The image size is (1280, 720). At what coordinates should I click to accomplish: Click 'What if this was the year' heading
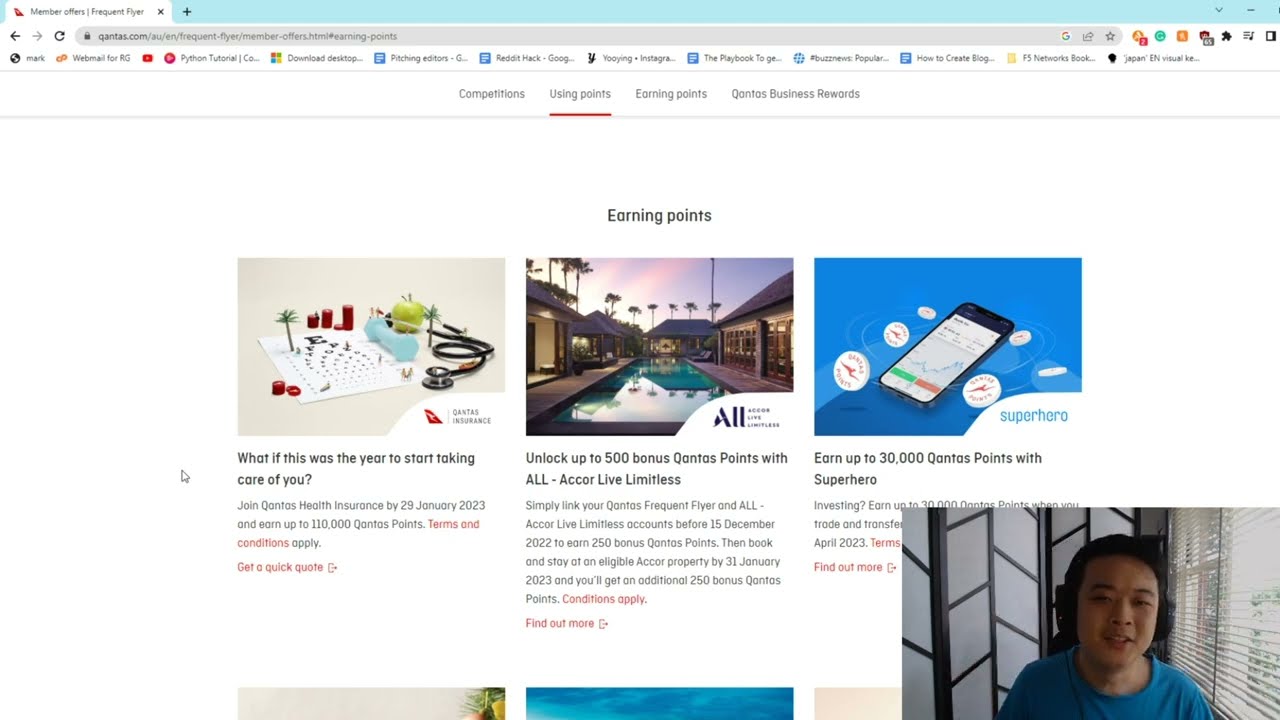tap(356, 469)
